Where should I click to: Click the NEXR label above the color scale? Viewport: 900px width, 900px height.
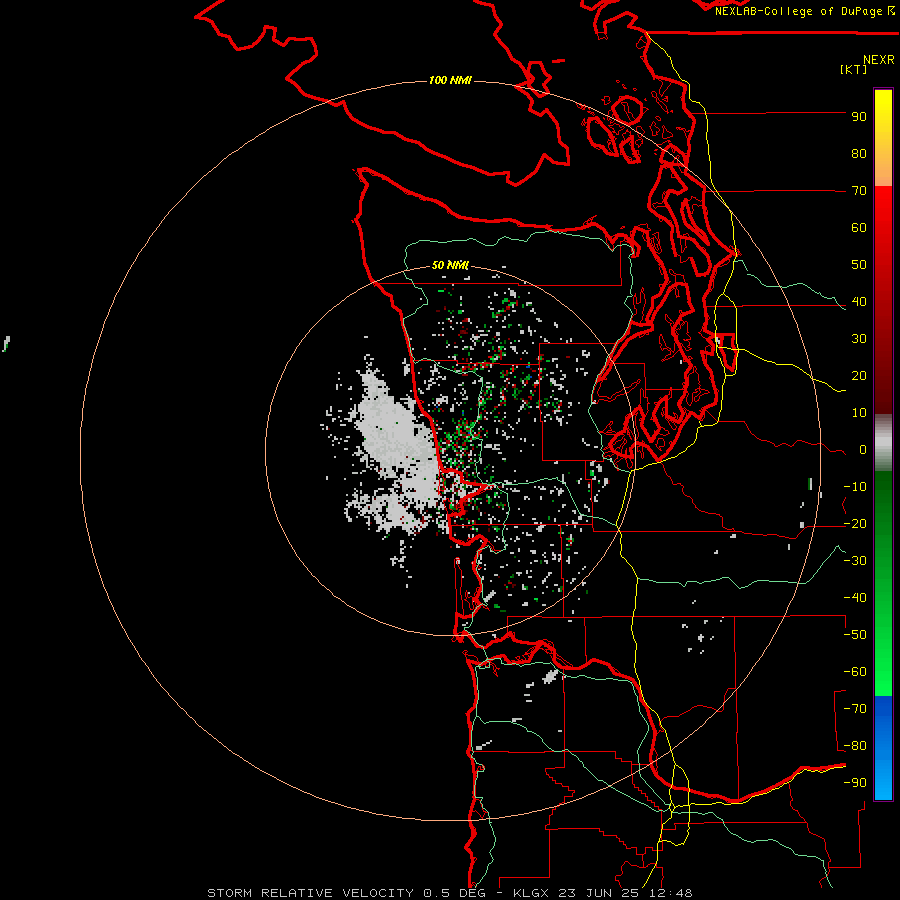tap(878, 60)
